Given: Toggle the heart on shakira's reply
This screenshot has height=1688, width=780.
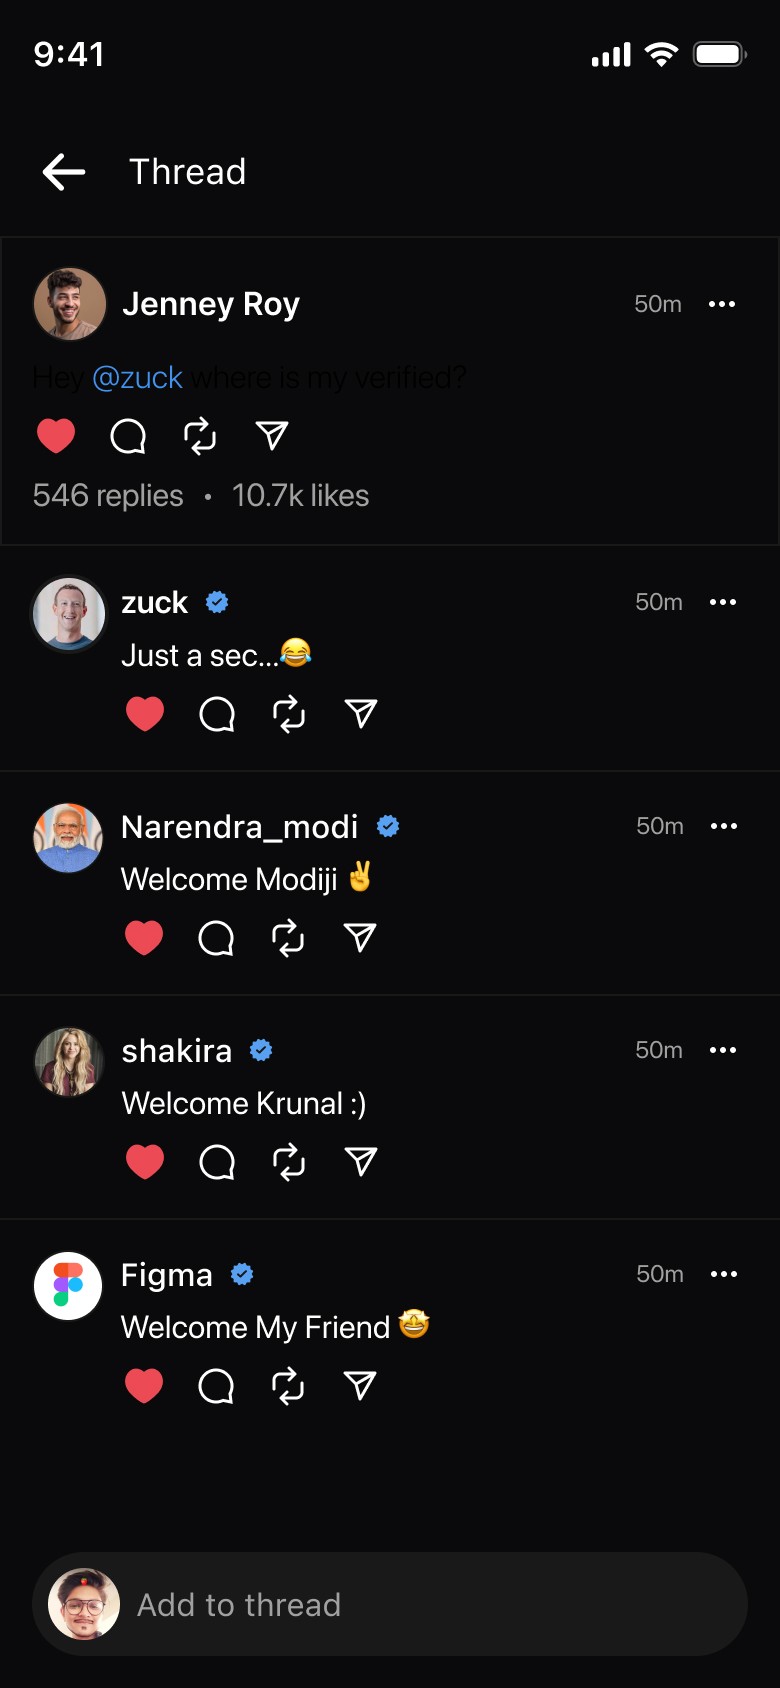Looking at the screenshot, I should (x=145, y=1162).
